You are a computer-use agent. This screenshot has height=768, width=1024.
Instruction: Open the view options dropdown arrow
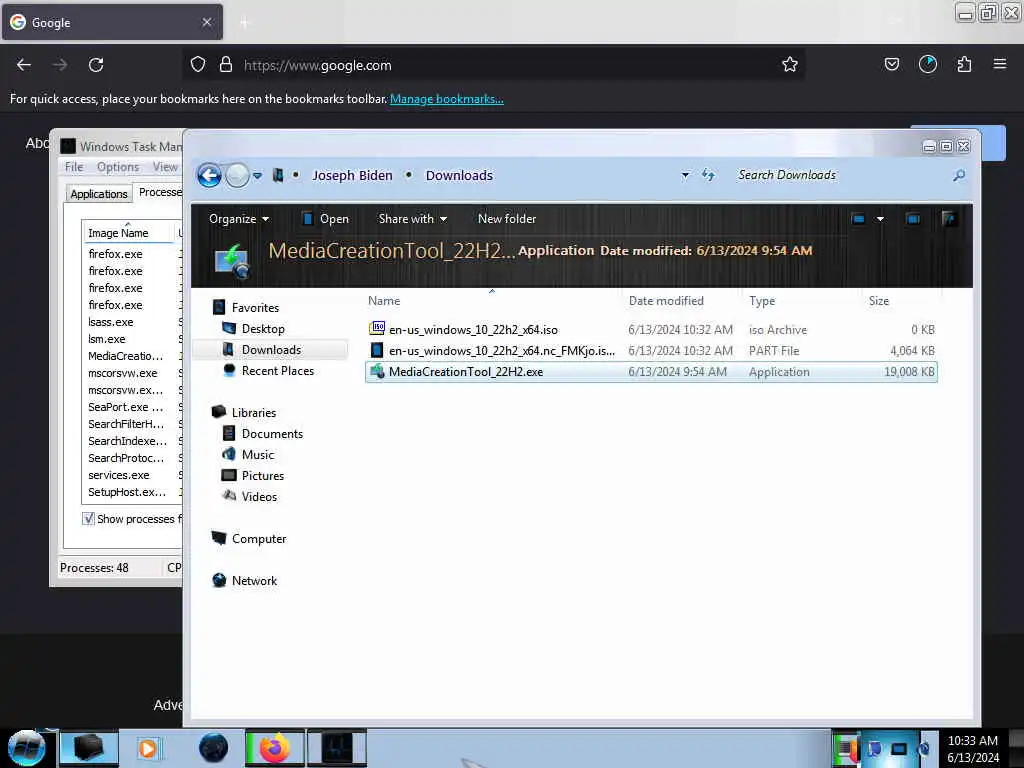(880, 219)
